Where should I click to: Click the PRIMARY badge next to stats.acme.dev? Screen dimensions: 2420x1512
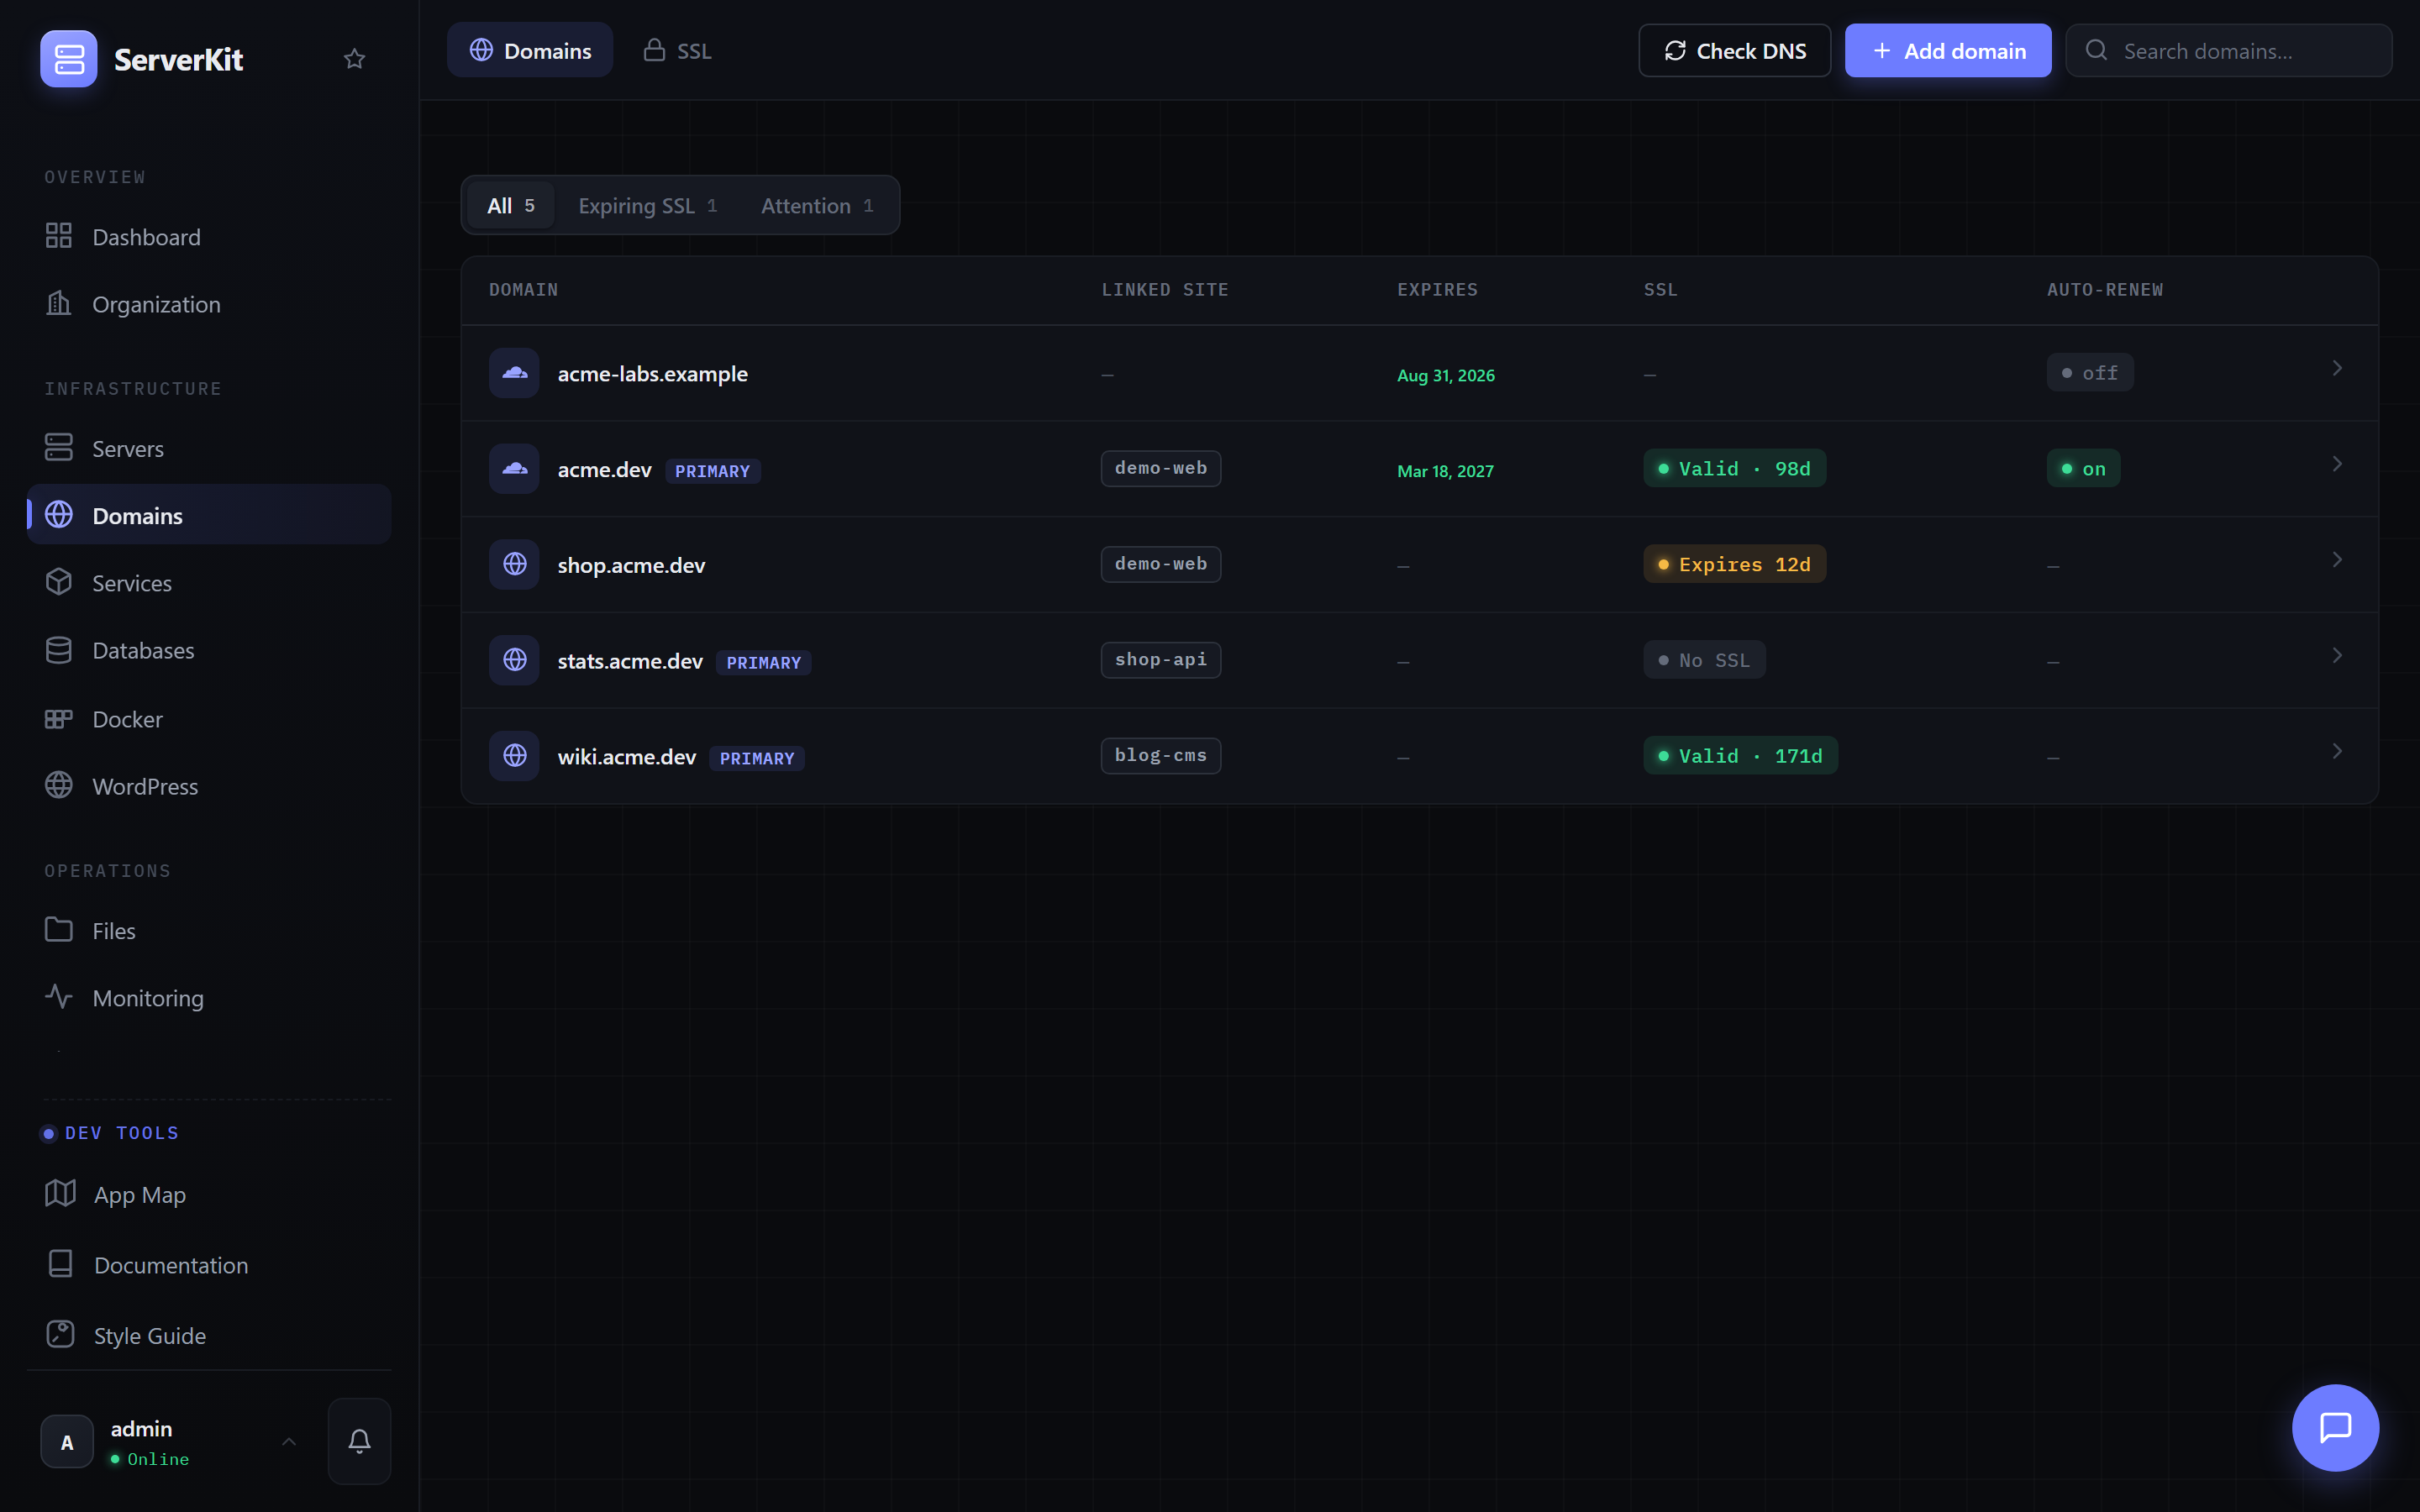tap(764, 662)
